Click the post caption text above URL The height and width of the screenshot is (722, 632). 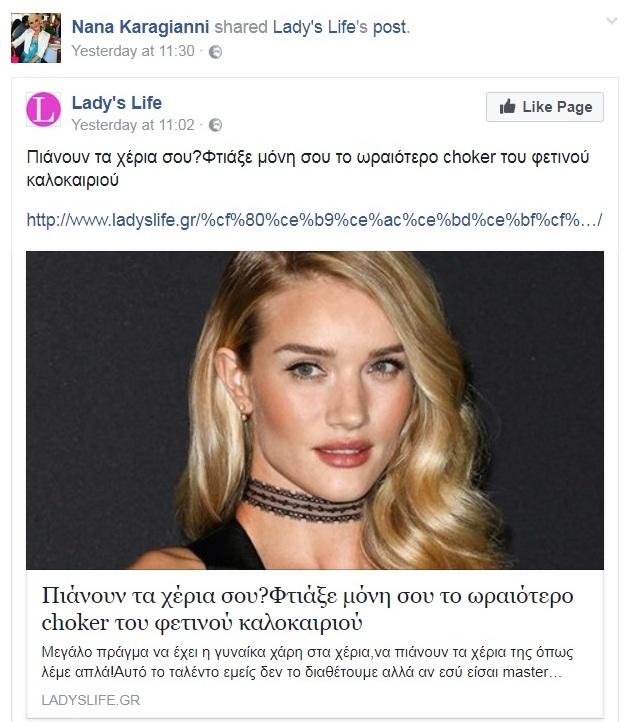300,170
